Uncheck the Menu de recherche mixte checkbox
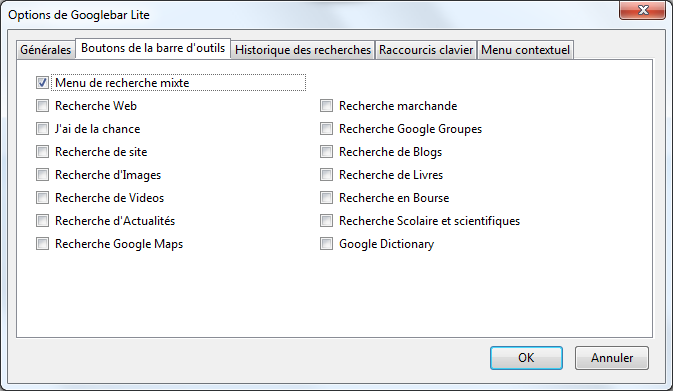 pos(42,82)
